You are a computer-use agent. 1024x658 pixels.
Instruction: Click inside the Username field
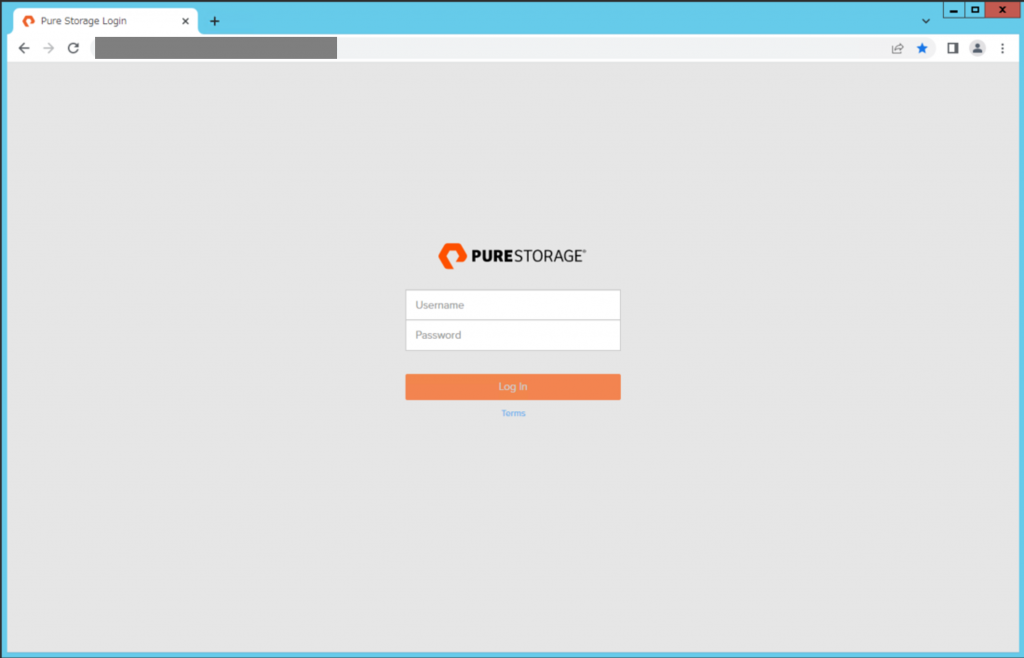pyautogui.click(x=512, y=305)
